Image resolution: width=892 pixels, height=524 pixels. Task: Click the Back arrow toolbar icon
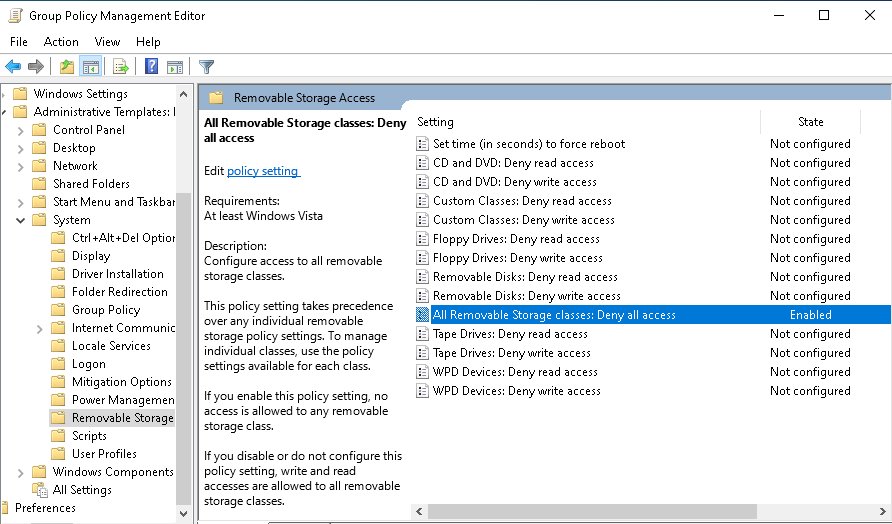click(13, 67)
